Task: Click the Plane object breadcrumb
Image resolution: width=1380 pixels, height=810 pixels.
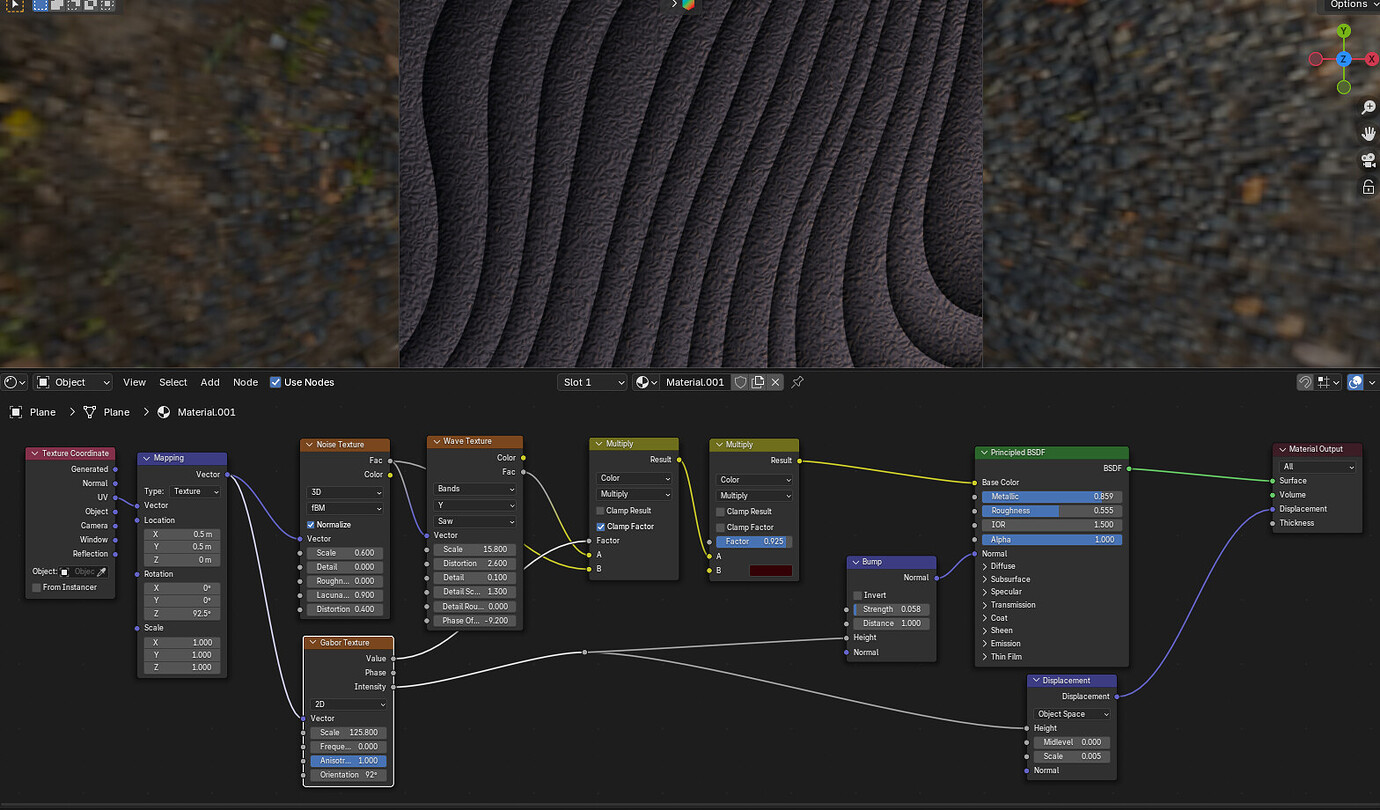Action: [33, 412]
